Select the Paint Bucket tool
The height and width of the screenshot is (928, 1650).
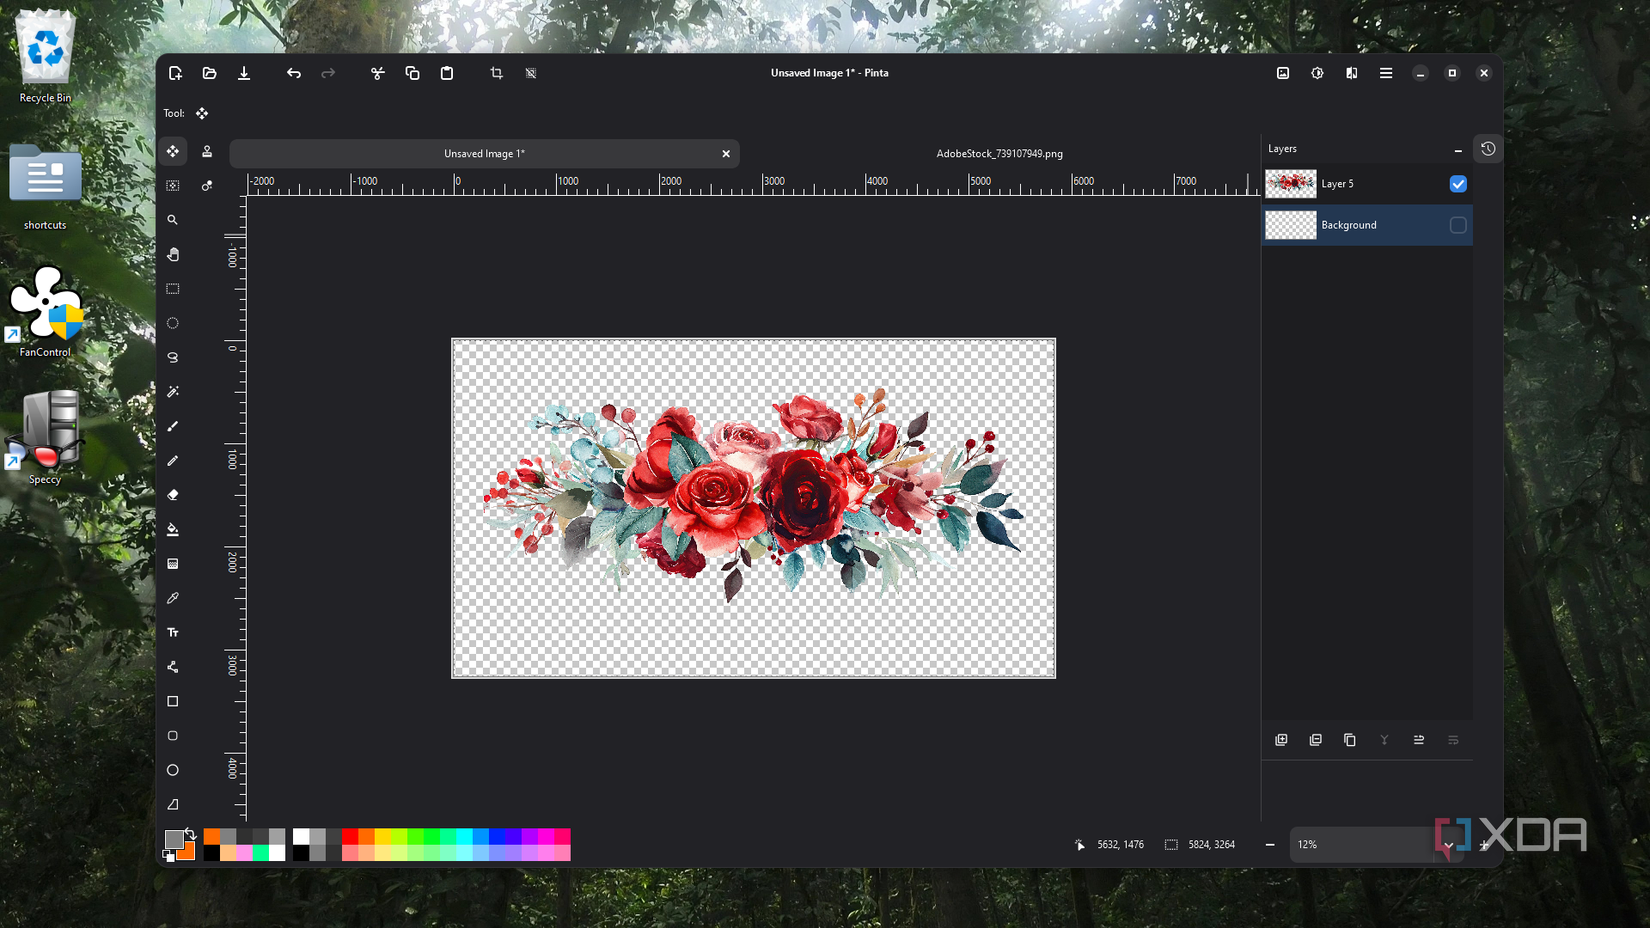(173, 529)
